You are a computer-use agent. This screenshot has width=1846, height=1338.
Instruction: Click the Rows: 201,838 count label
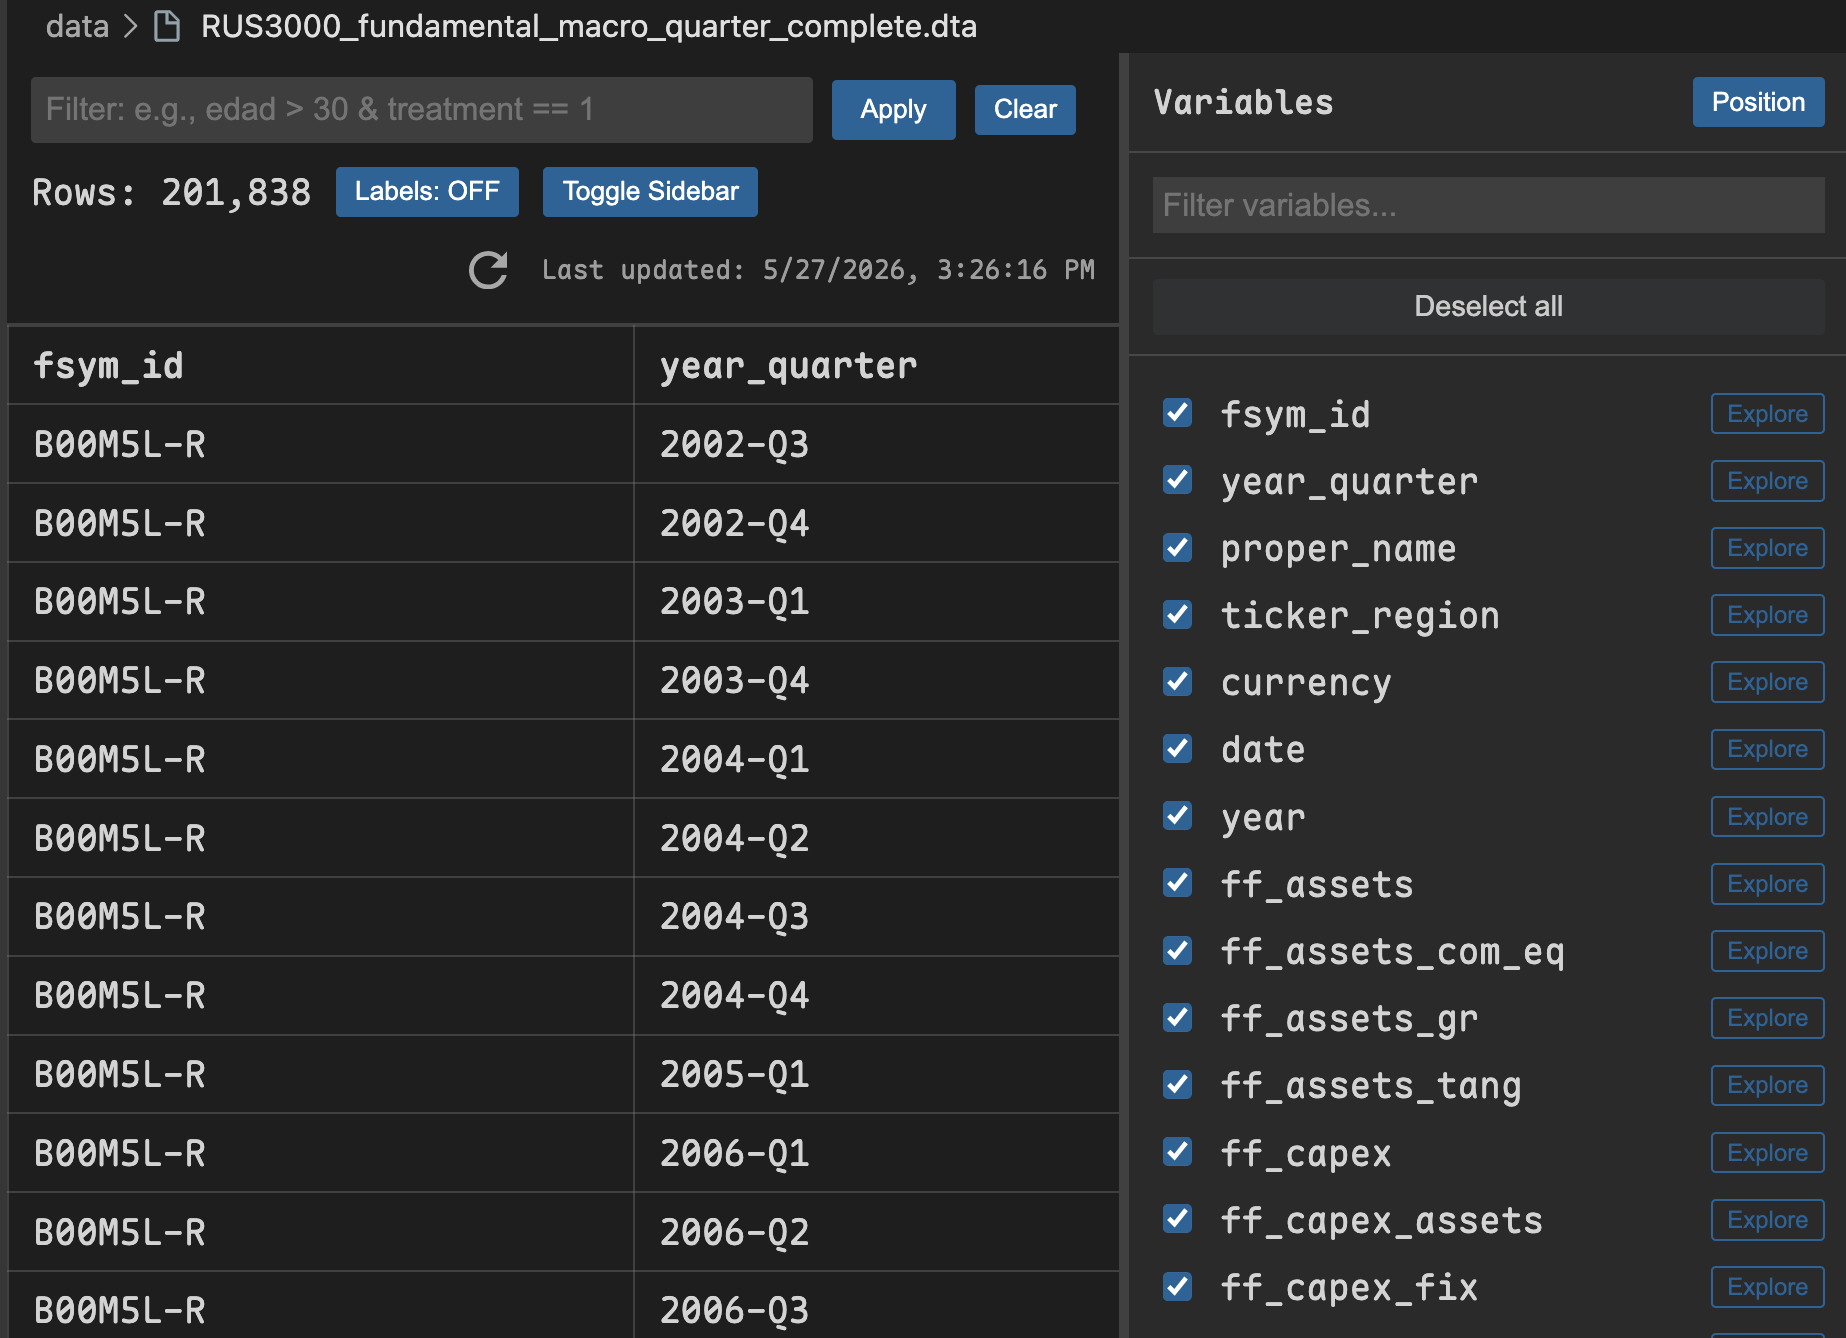click(x=172, y=192)
